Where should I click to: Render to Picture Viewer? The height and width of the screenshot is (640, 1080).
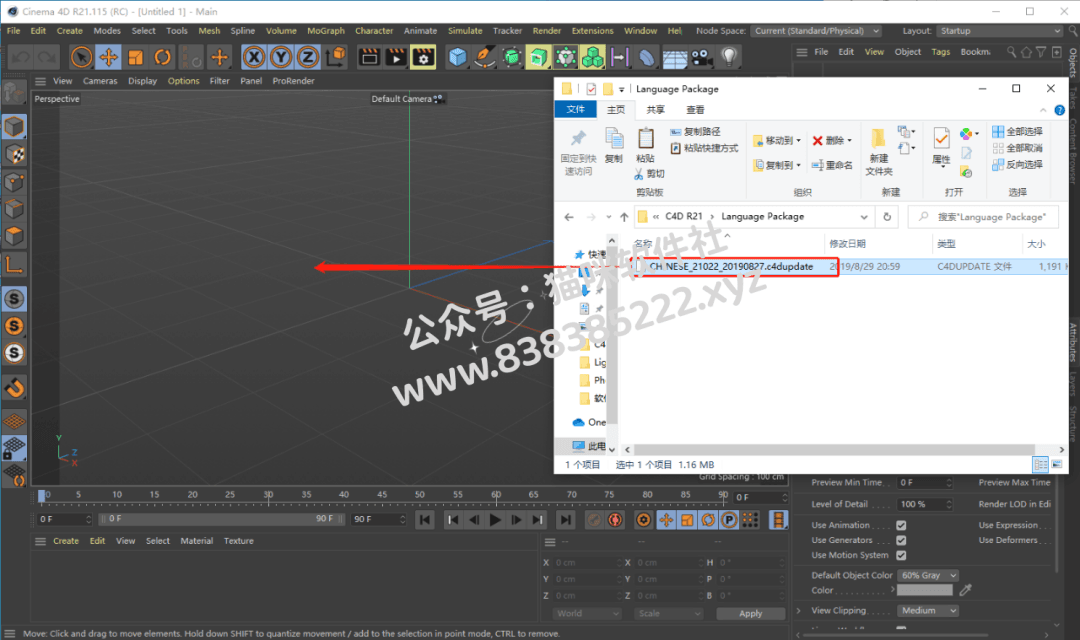[x=396, y=57]
